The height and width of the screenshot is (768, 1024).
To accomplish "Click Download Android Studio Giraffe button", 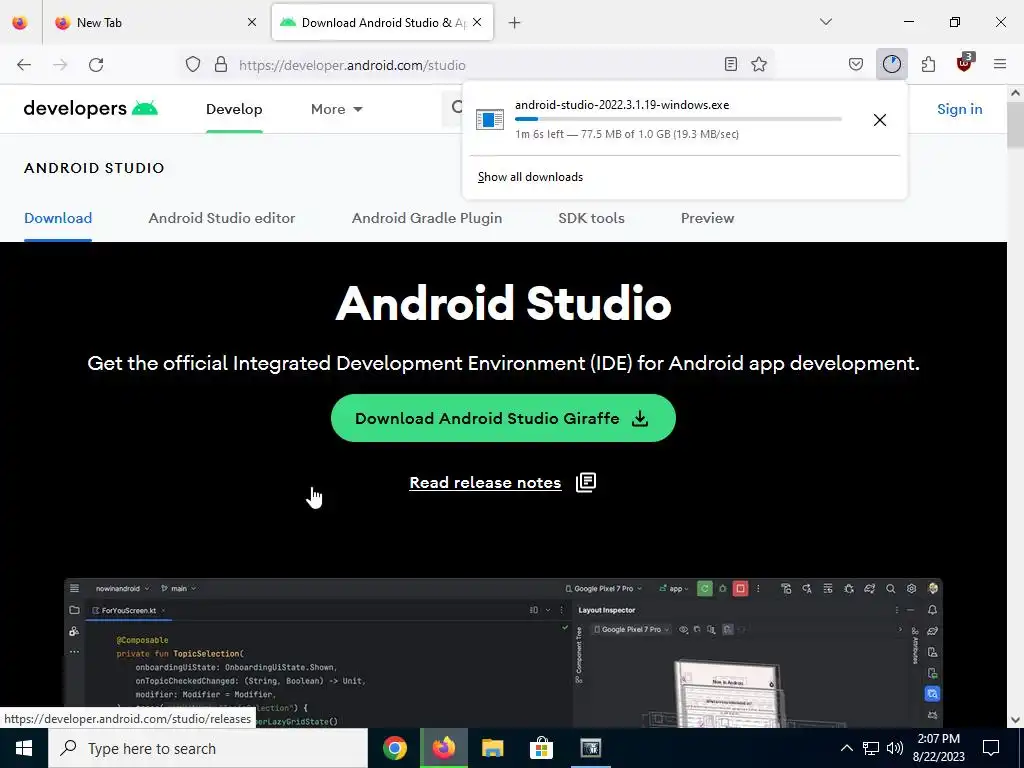I will [x=503, y=418].
